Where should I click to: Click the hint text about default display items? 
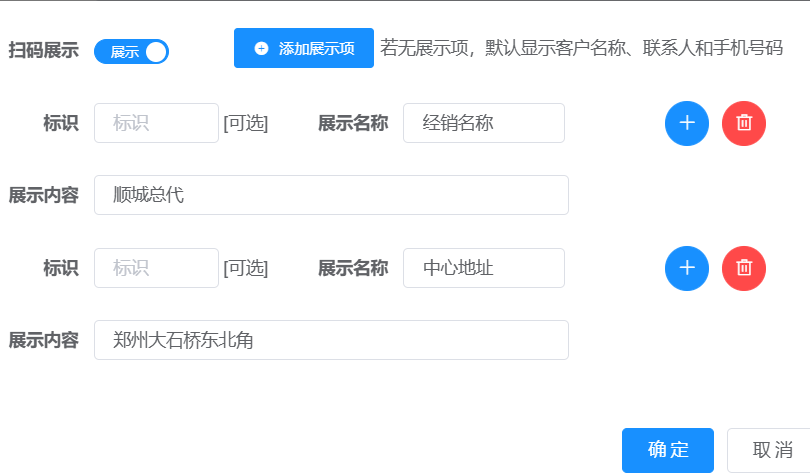[x=582, y=48]
